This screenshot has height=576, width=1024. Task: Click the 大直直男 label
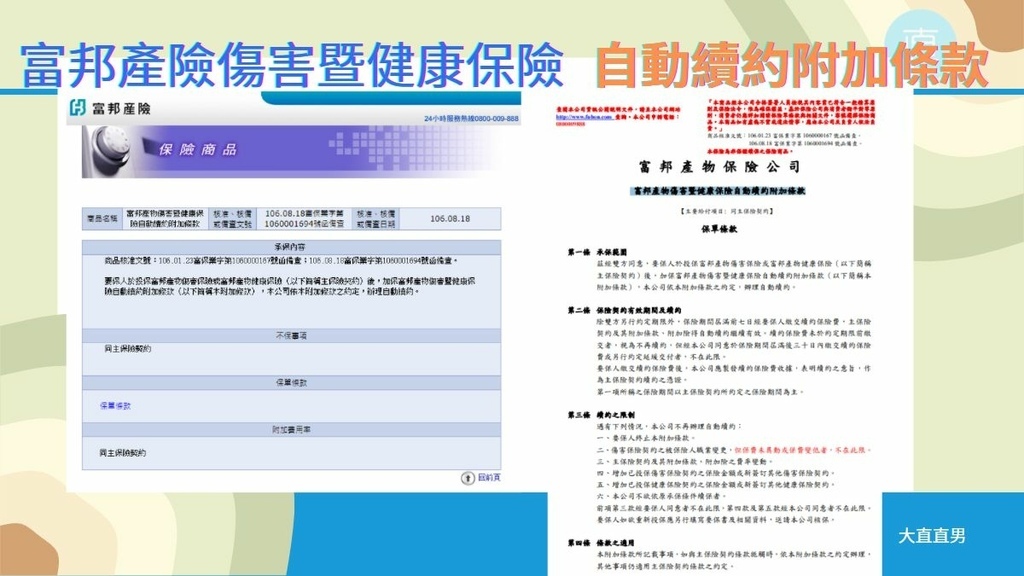coord(931,536)
